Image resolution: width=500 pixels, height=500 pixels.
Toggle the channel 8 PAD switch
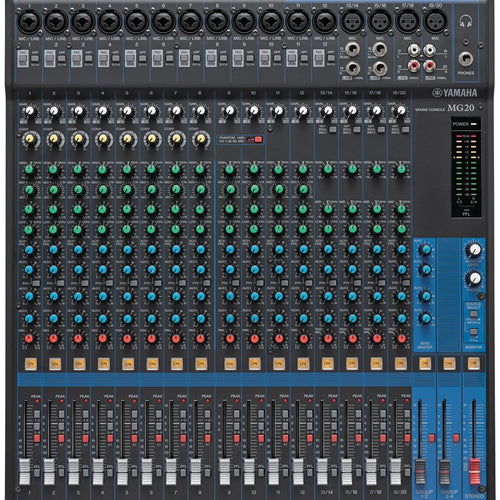210,59
